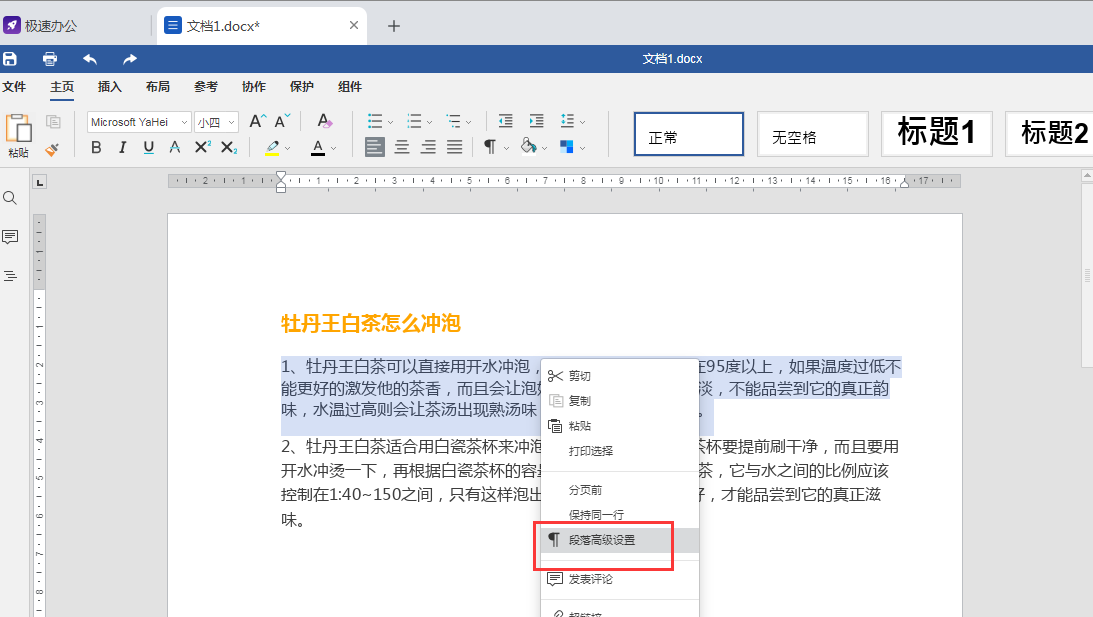Switch to the 布局 tab
This screenshot has height=617, width=1093.
tap(158, 87)
